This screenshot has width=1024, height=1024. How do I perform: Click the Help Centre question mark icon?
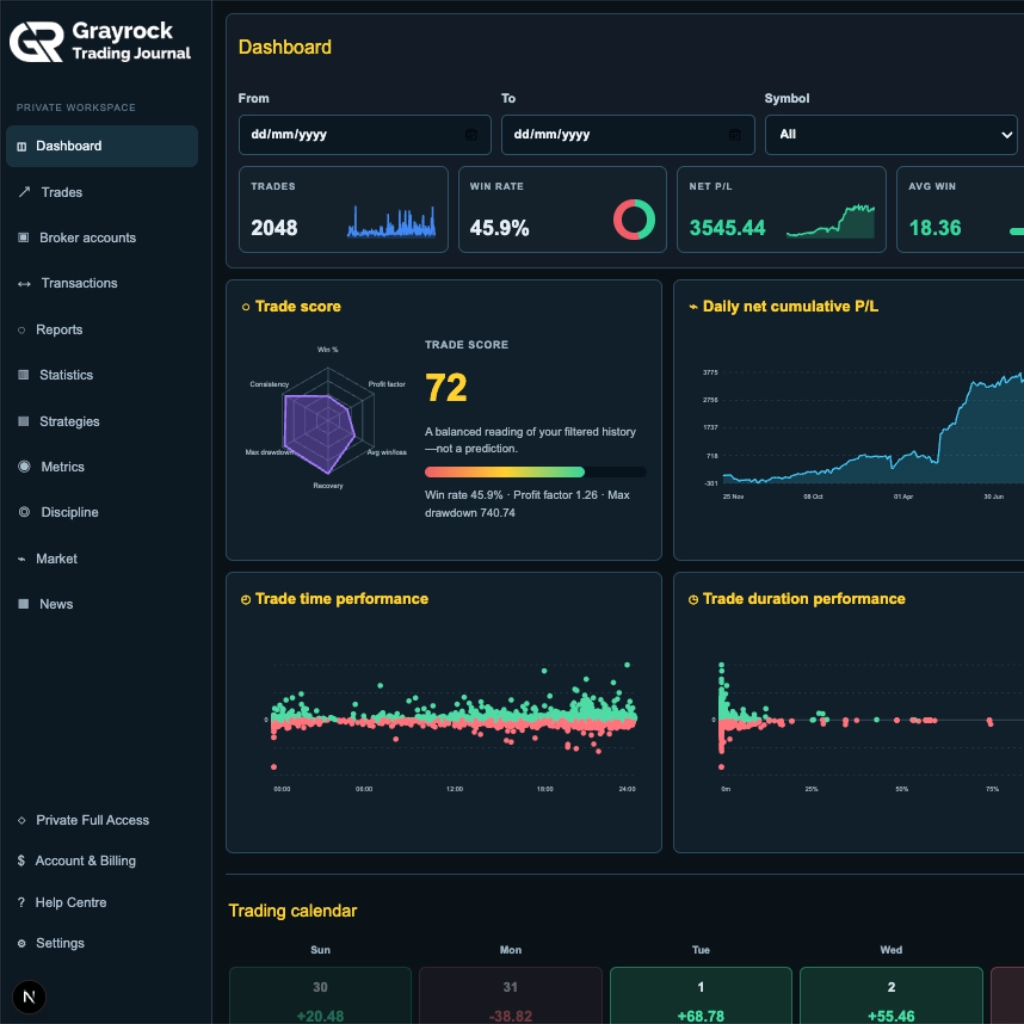click(x=21, y=903)
